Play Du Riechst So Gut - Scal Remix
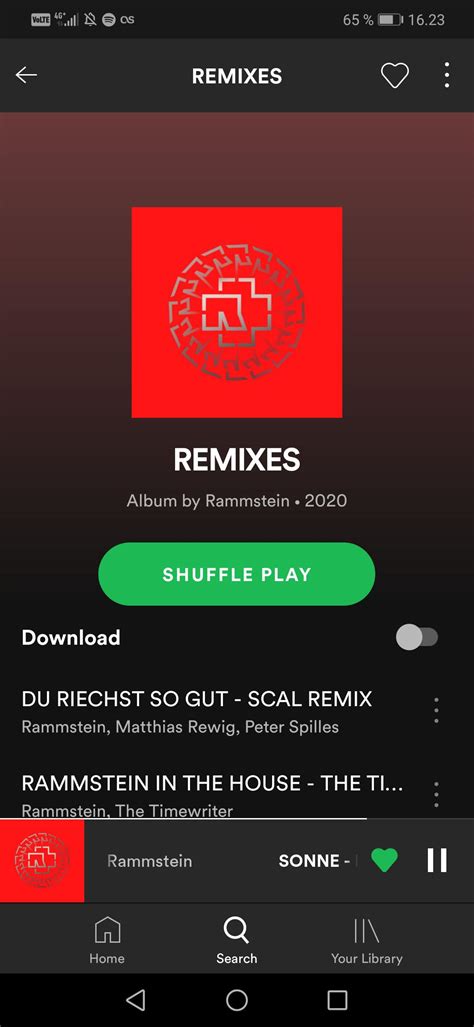 196,699
